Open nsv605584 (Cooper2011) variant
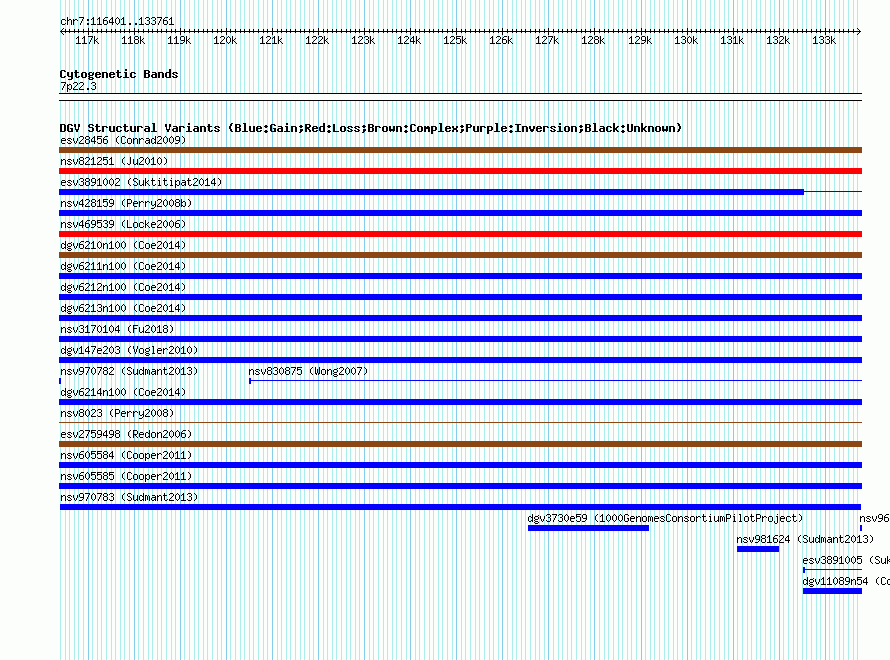Image resolution: width=890 pixels, height=660 pixels. point(126,455)
